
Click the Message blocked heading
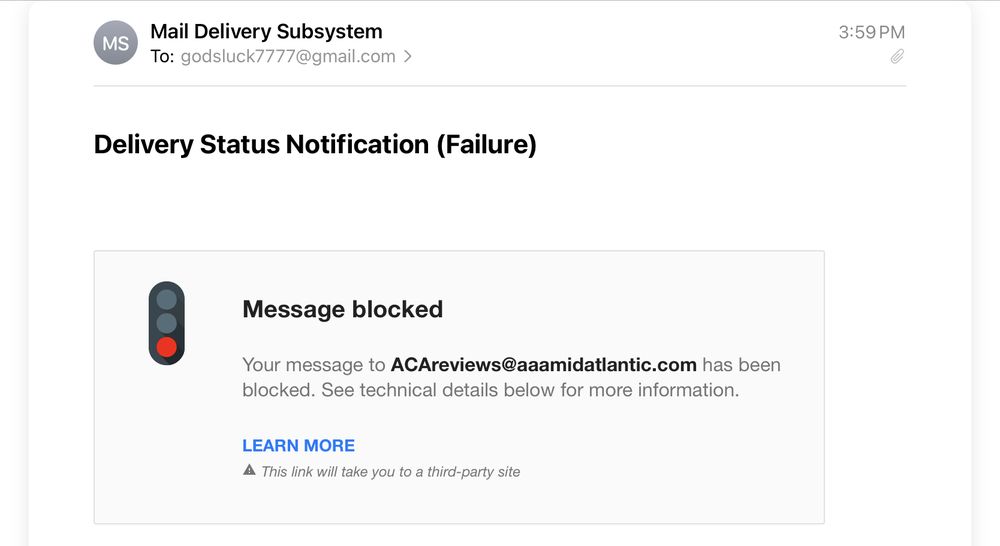point(342,309)
